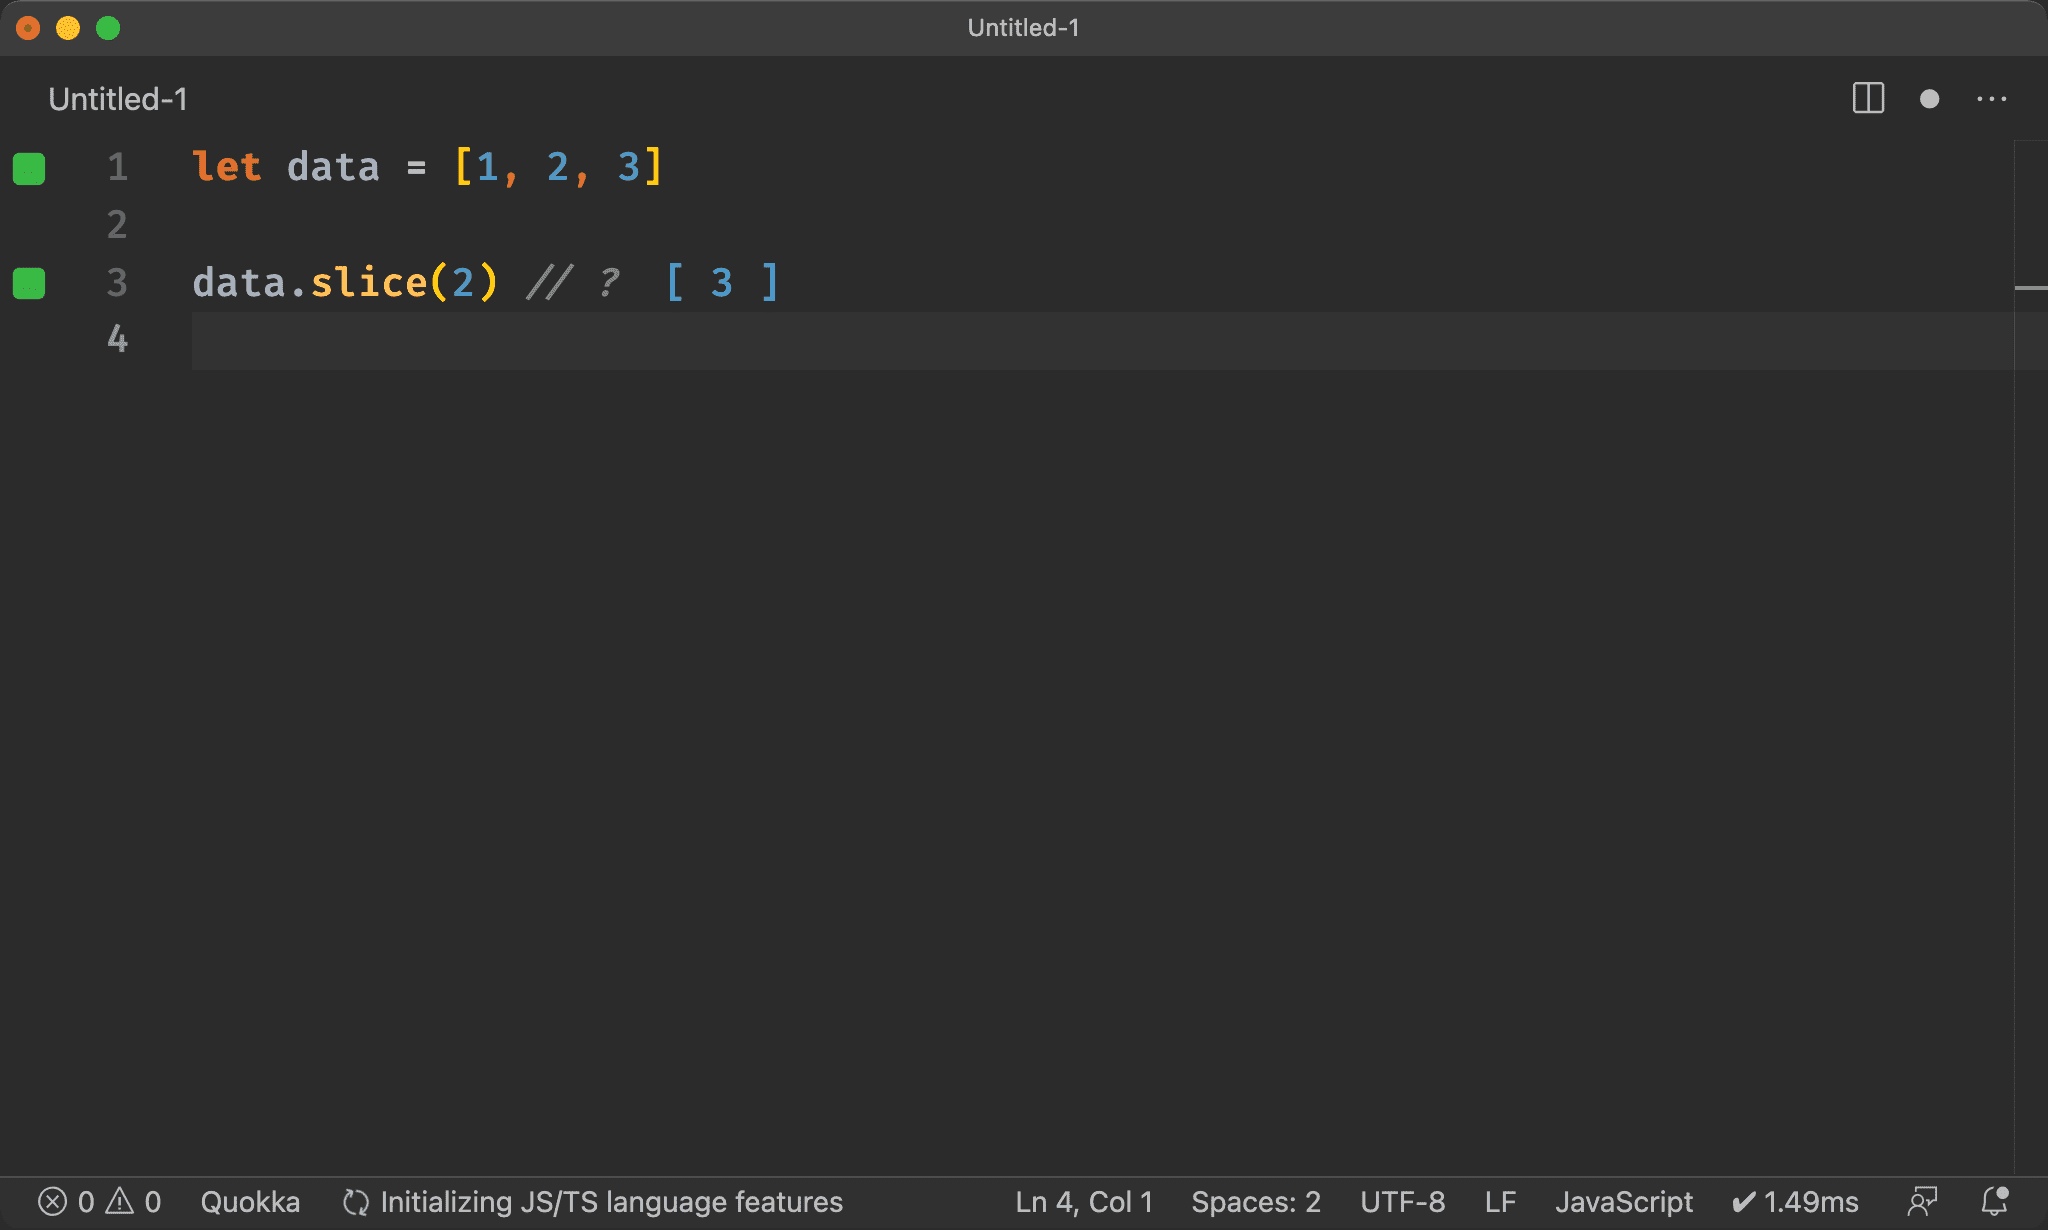The image size is (2048, 1230).
Task: Open Go to Line via 'Ln 4, Col 1'
Action: (1084, 1201)
